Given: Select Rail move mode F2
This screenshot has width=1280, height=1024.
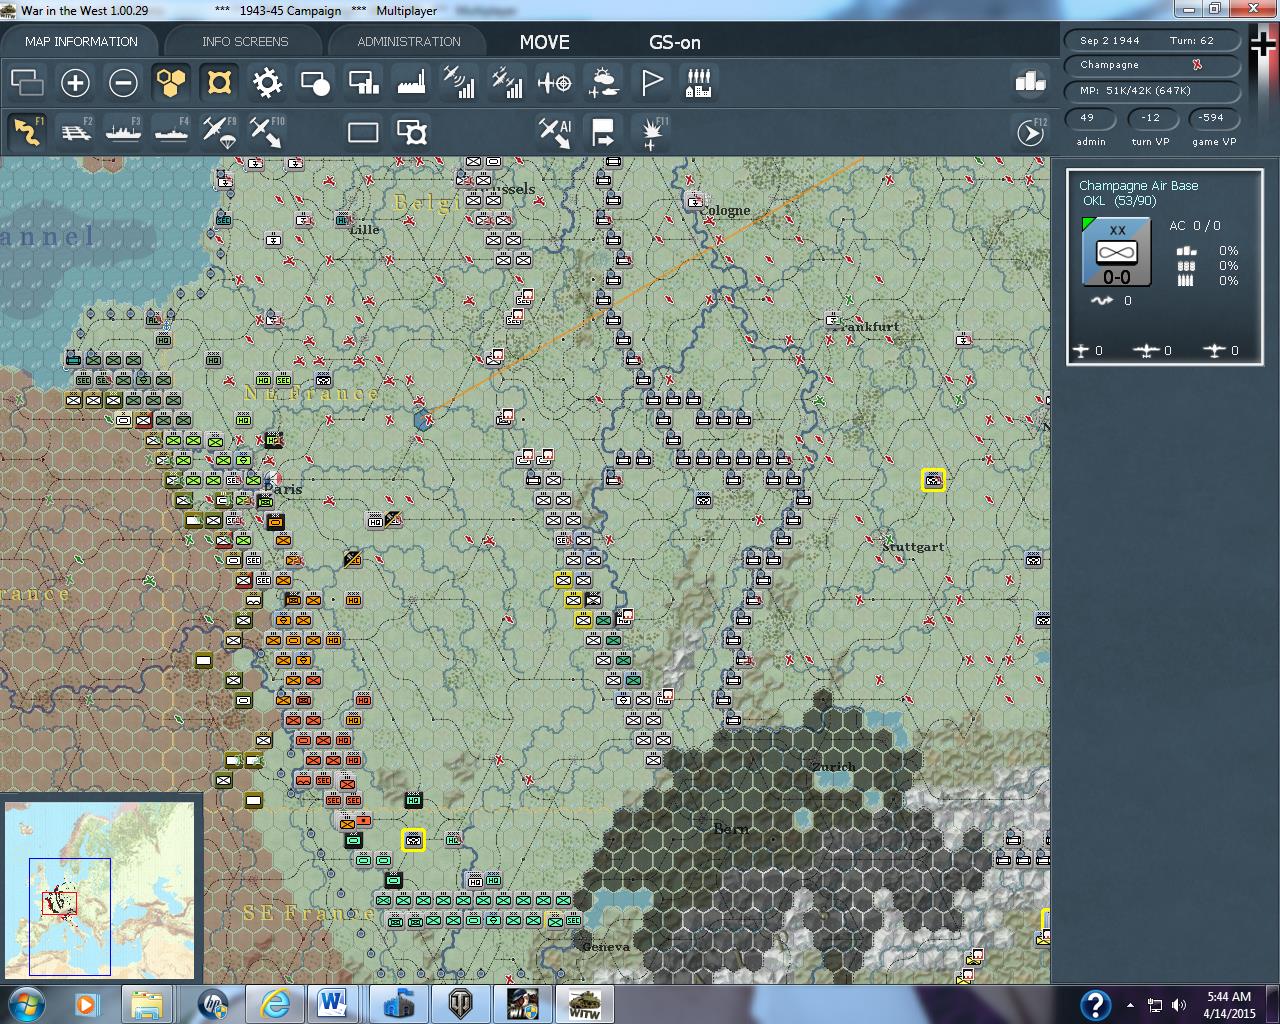Looking at the screenshot, I should click(76, 132).
